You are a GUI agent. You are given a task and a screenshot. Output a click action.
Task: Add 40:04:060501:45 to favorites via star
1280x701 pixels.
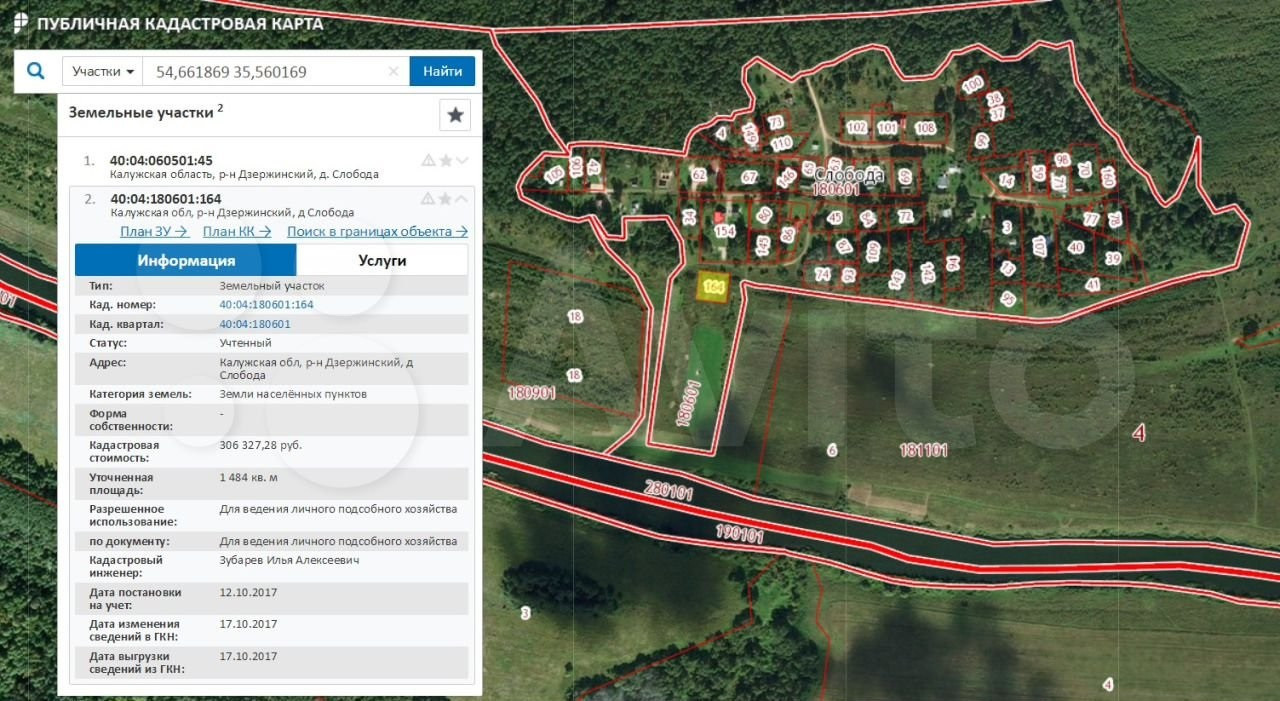click(x=446, y=160)
